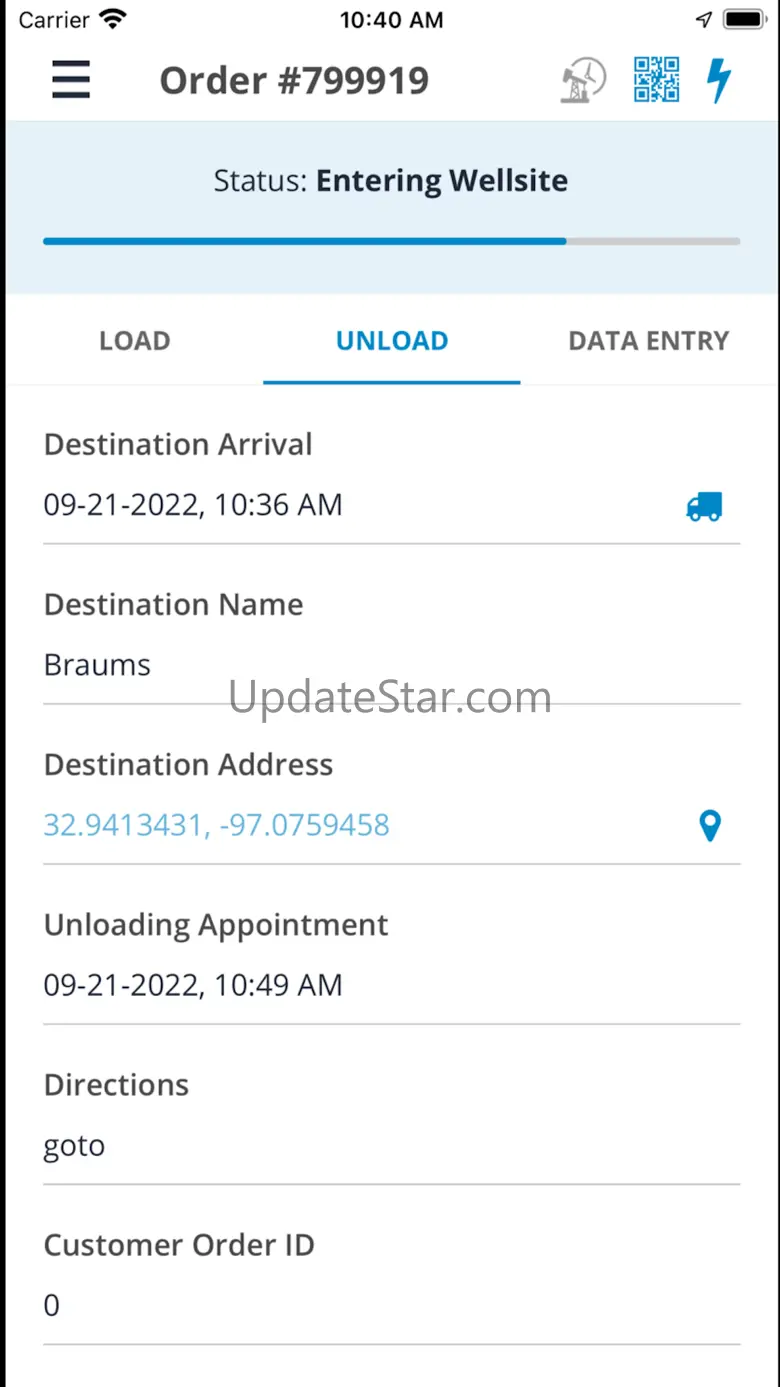780x1387 pixels.
Task: Tap the Destination Arrival date value
Action: 193,505
